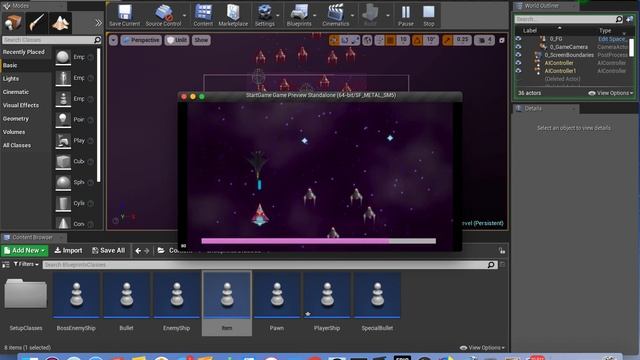Open Source Control toolbar icon
This screenshot has width=640, height=360.
pyautogui.click(x=163, y=16)
